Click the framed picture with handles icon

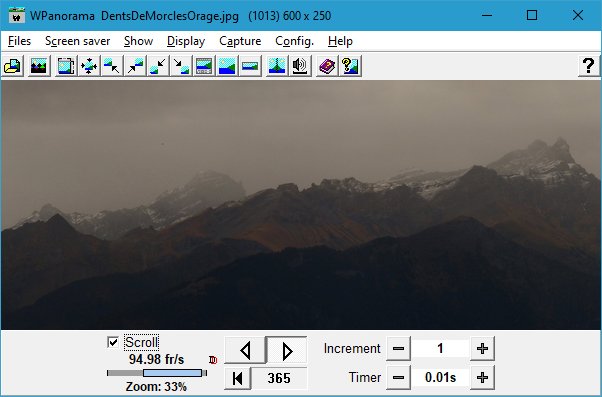[x=66, y=66]
